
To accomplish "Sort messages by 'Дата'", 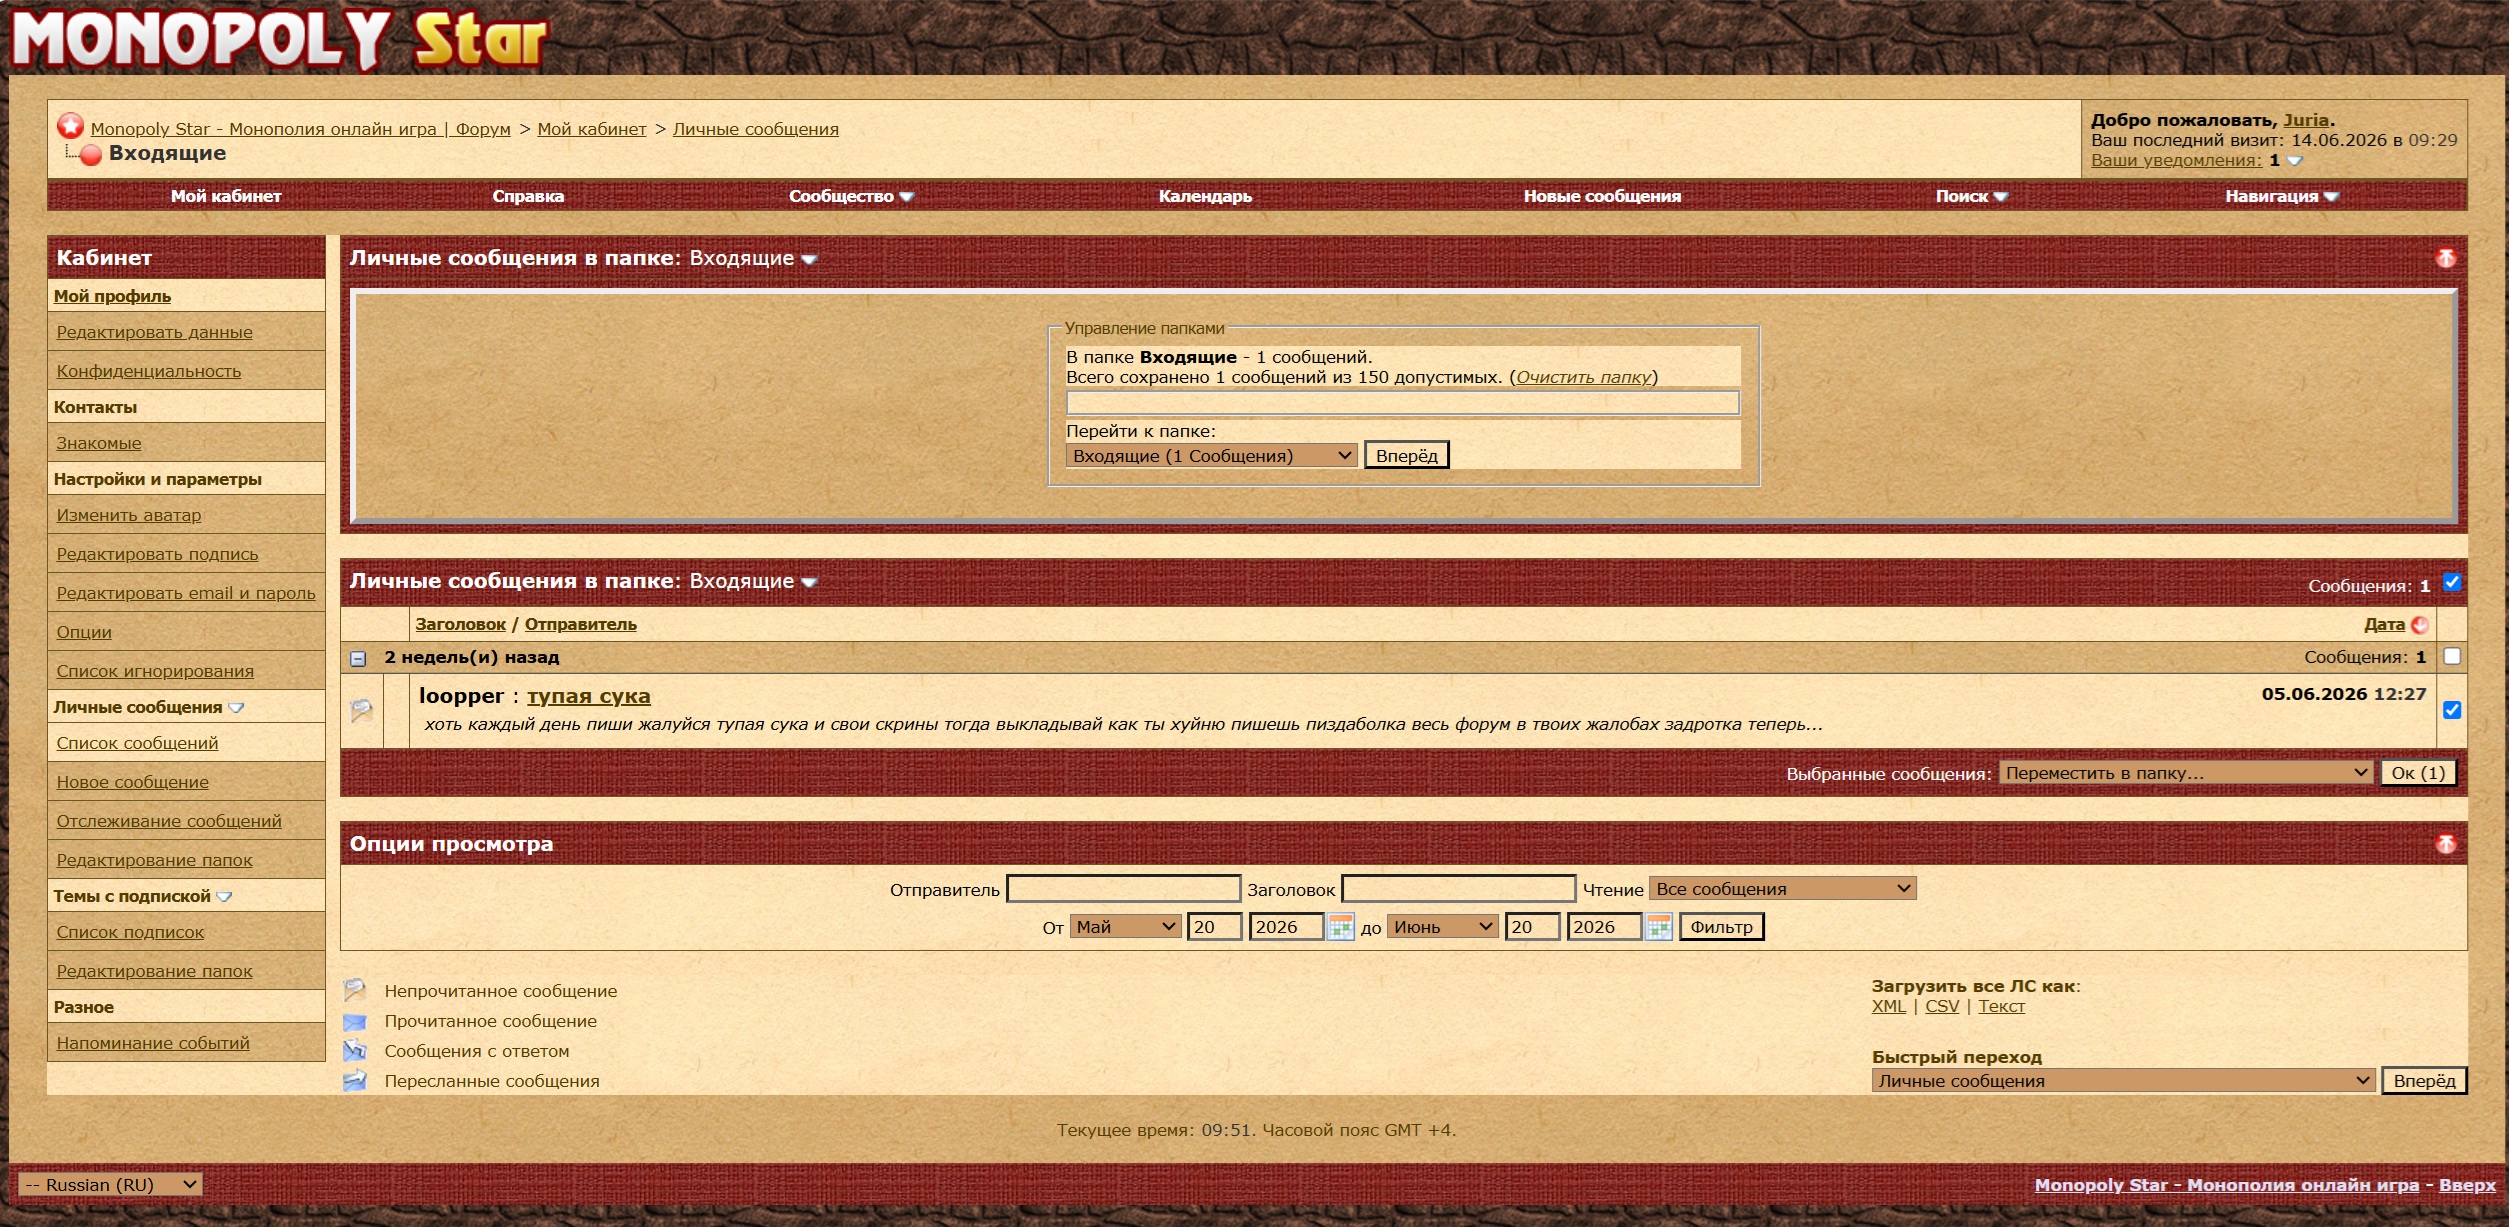I will [x=2384, y=624].
